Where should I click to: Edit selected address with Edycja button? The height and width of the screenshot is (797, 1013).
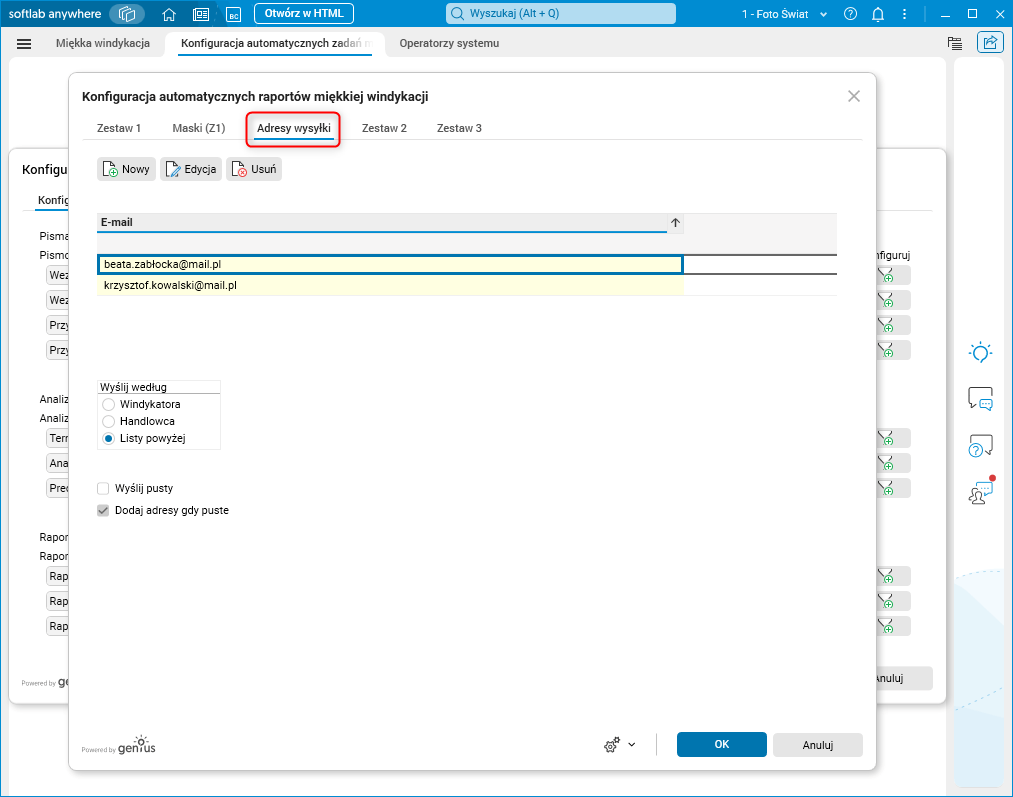[x=191, y=169]
